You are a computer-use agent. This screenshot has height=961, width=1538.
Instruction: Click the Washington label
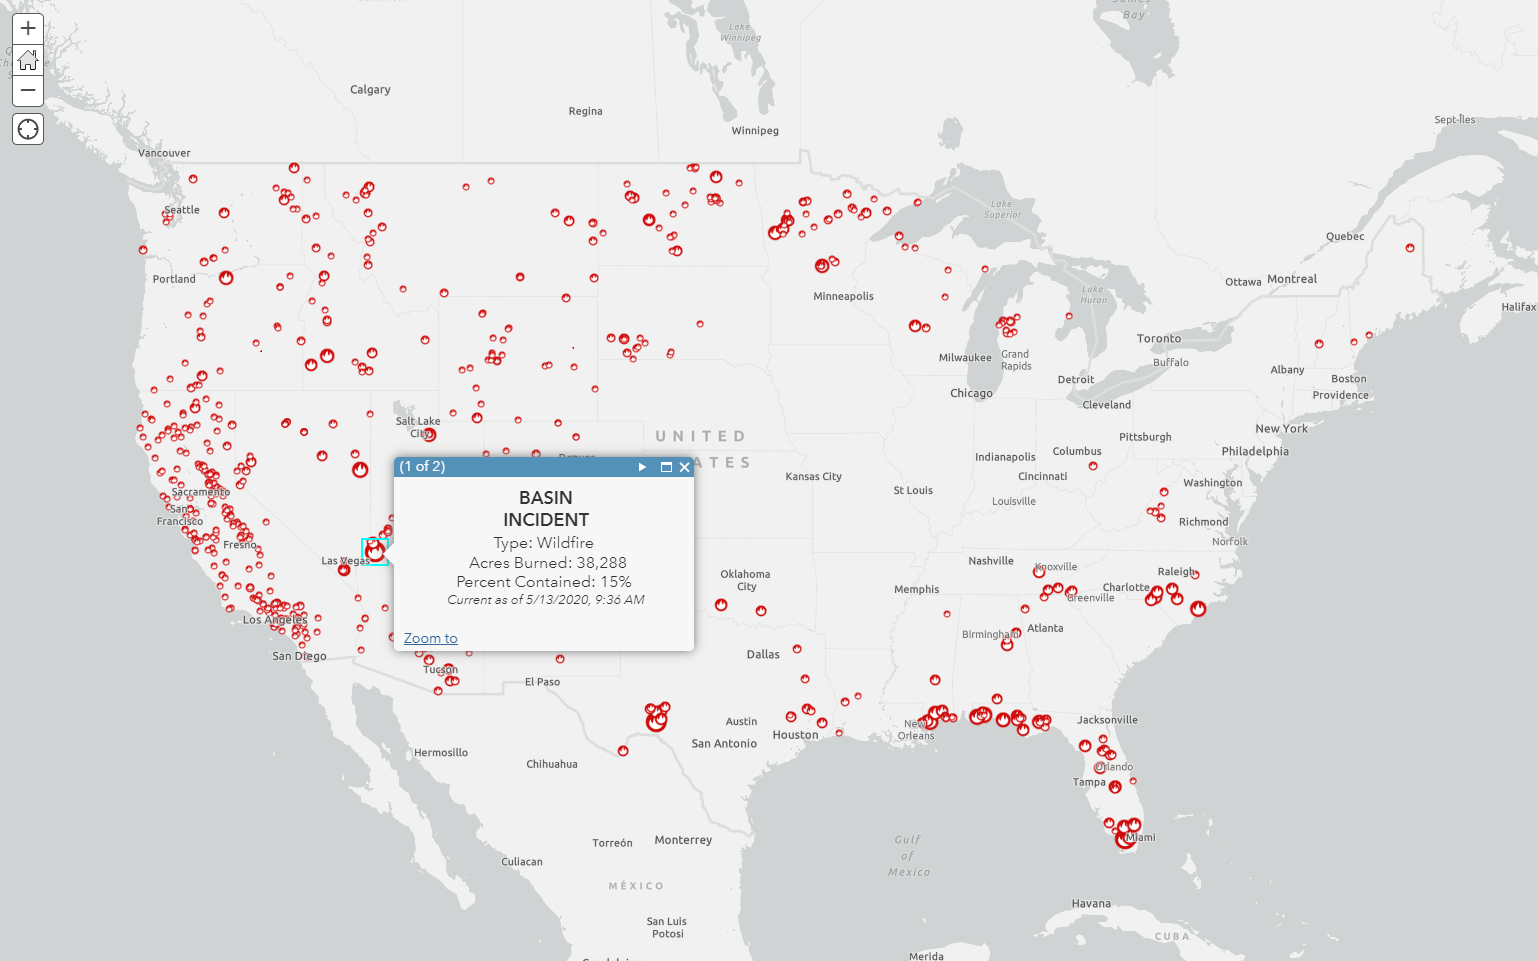click(x=1212, y=483)
